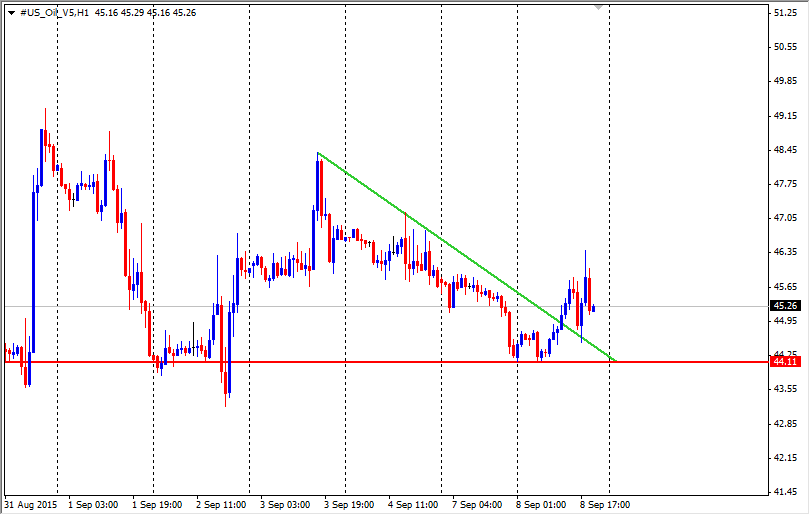Click the 42.15 price scale label
The height and width of the screenshot is (515, 810).
point(785,458)
